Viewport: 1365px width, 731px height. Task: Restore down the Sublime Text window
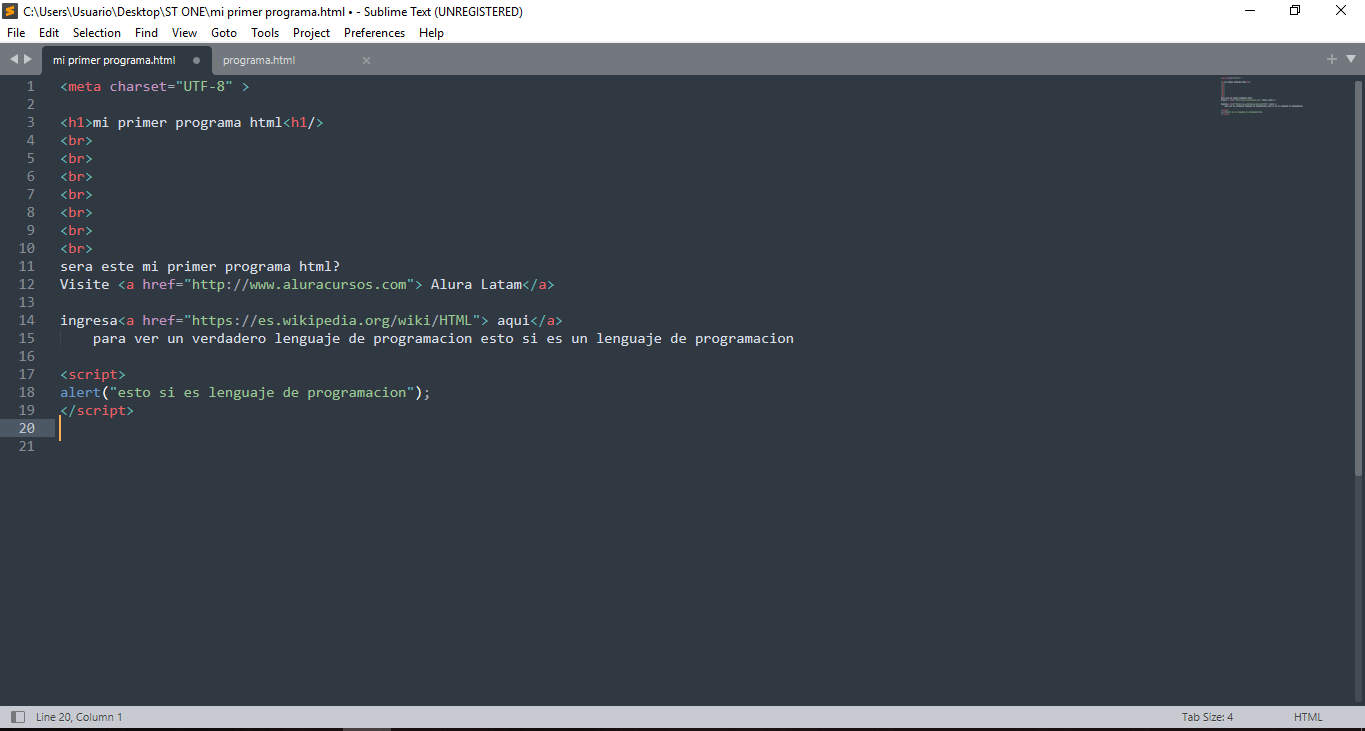pyautogui.click(x=1295, y=11)
